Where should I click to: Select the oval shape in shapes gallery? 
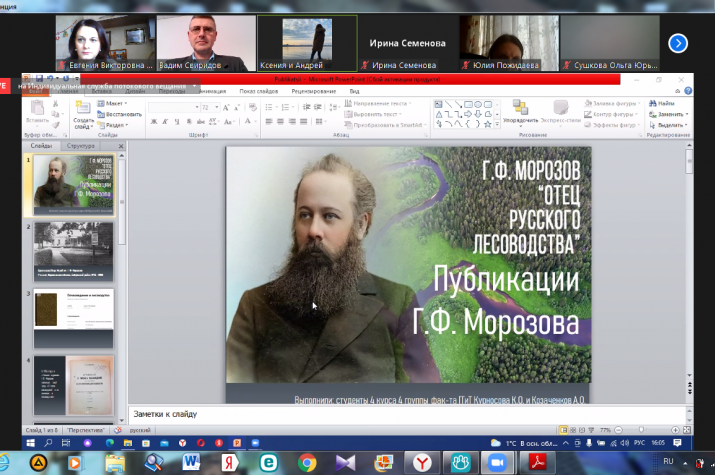pyautogui.click(x=478, y=104)
